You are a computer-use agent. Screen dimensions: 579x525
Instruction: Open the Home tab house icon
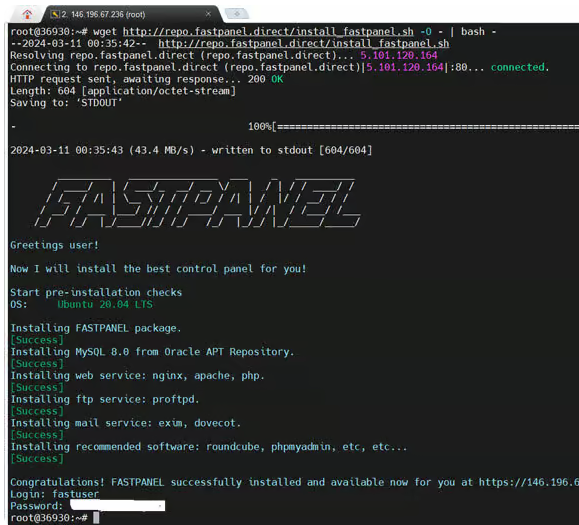coord(27,14)
